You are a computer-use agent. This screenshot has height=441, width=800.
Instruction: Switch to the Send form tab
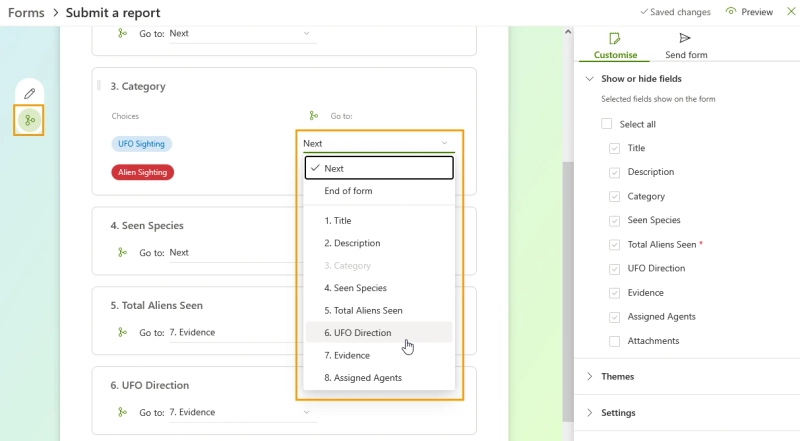(x=686, y=46)
